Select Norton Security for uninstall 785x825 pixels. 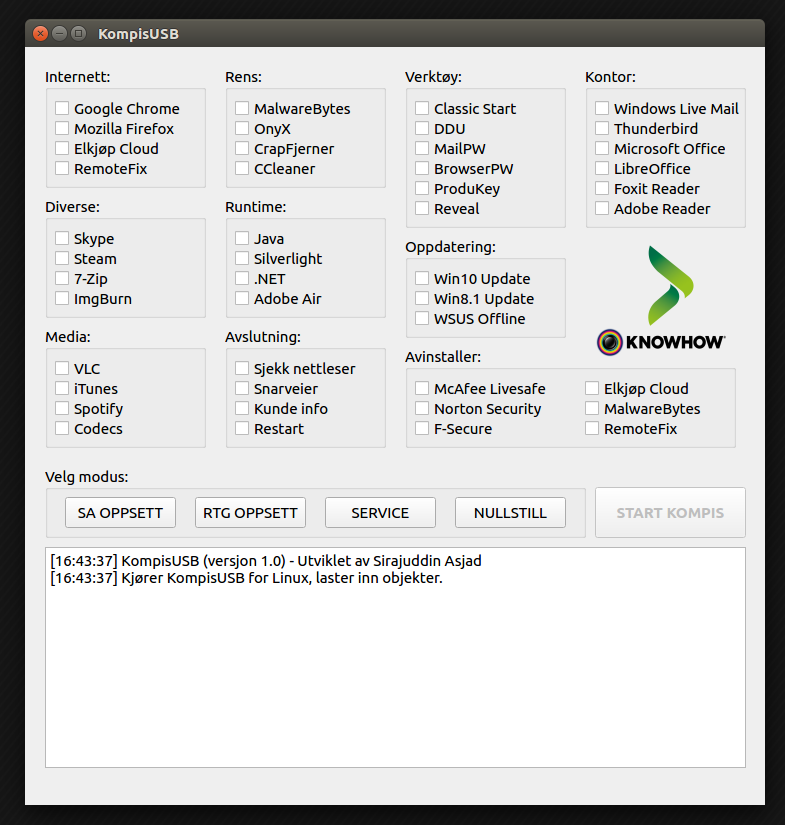[x=422, y=408]
